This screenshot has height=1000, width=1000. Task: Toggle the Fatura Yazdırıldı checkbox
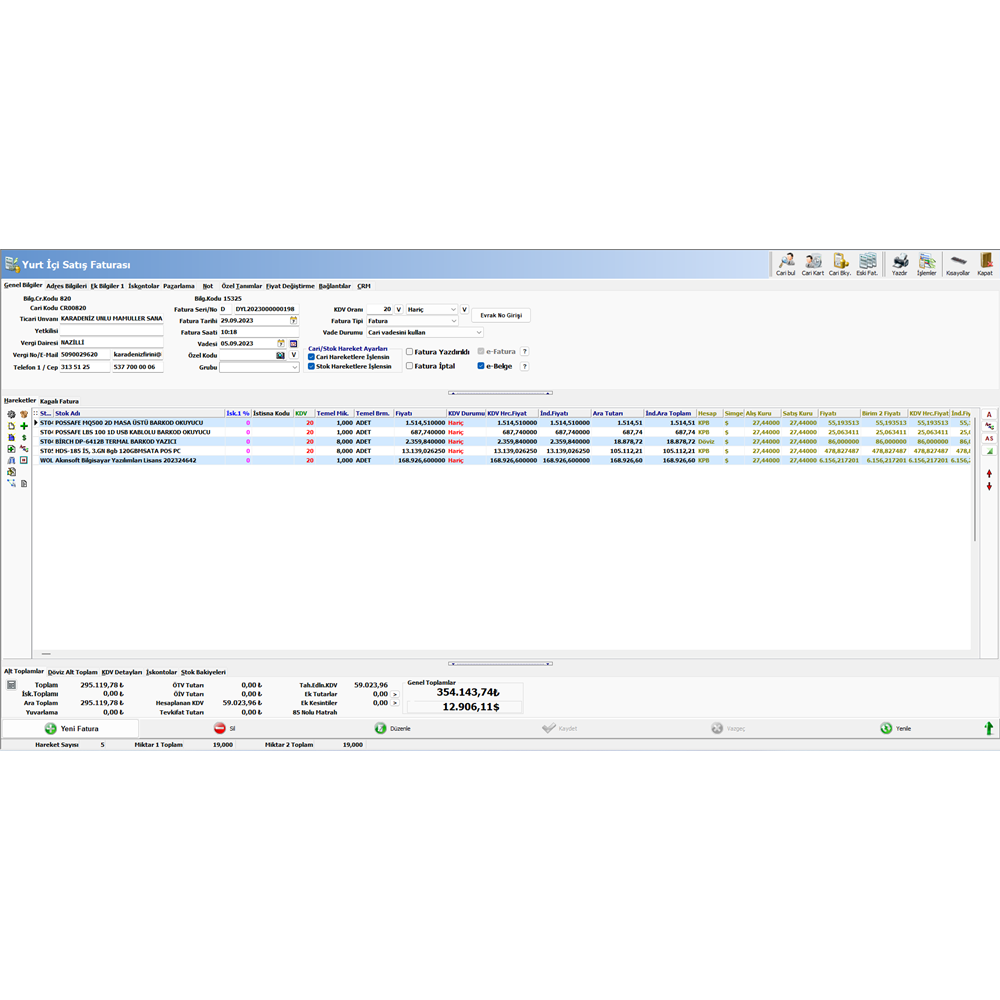point(410,352)
